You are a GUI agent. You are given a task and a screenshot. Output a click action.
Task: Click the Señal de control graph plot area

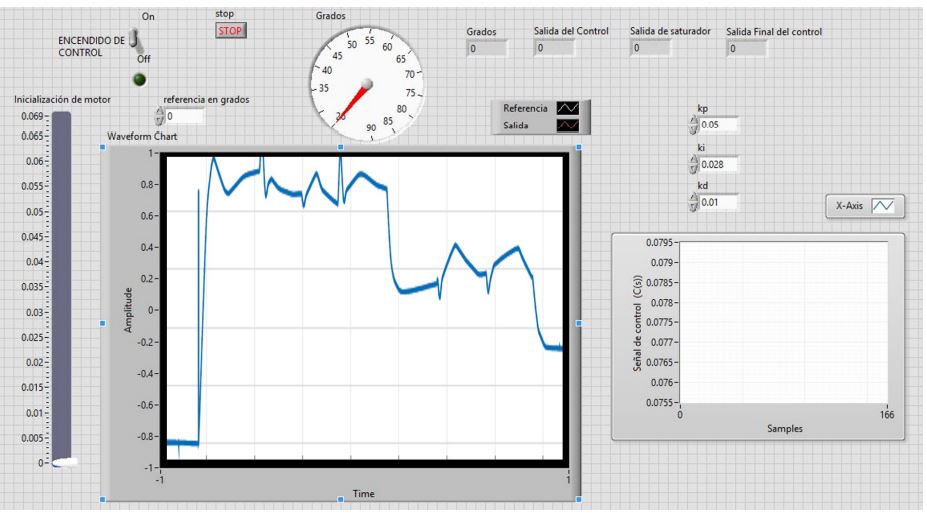(784, 323)
